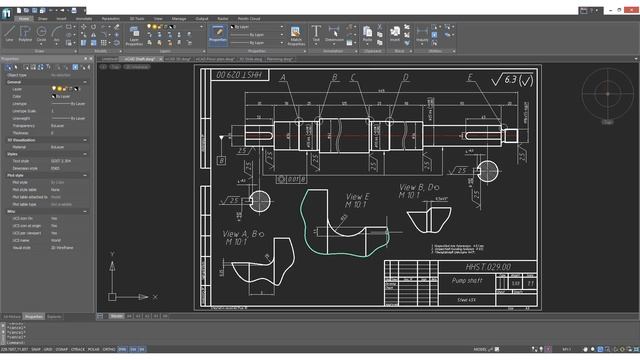Toggle OTRACK in status bar
Screen dimensions: 640x360
click(x=78, y=349)
